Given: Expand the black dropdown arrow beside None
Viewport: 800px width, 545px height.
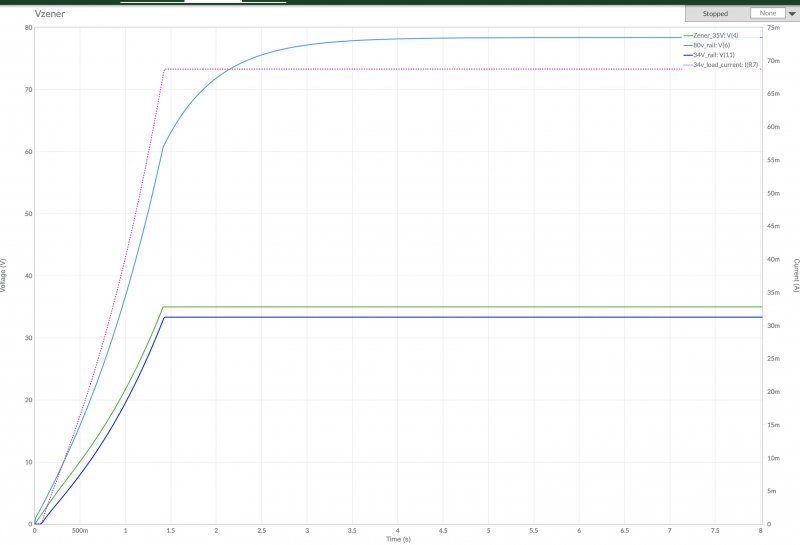Looking at the screenshot, I should [792, 14].
